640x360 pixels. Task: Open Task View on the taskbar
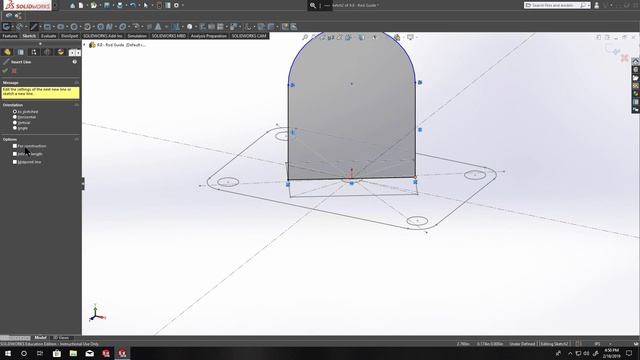tap(40, 353)
